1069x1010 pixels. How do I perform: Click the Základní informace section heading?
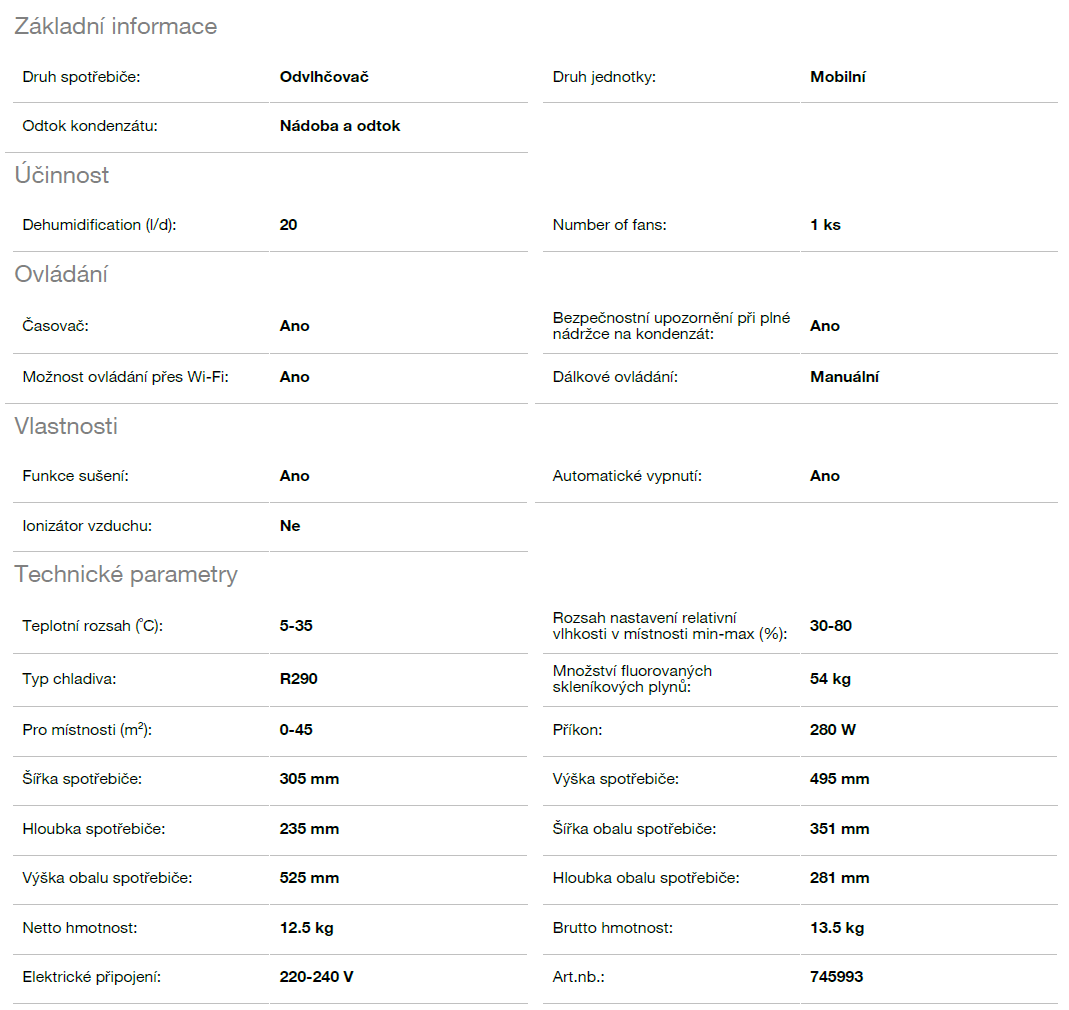click(x=115, y=27)
